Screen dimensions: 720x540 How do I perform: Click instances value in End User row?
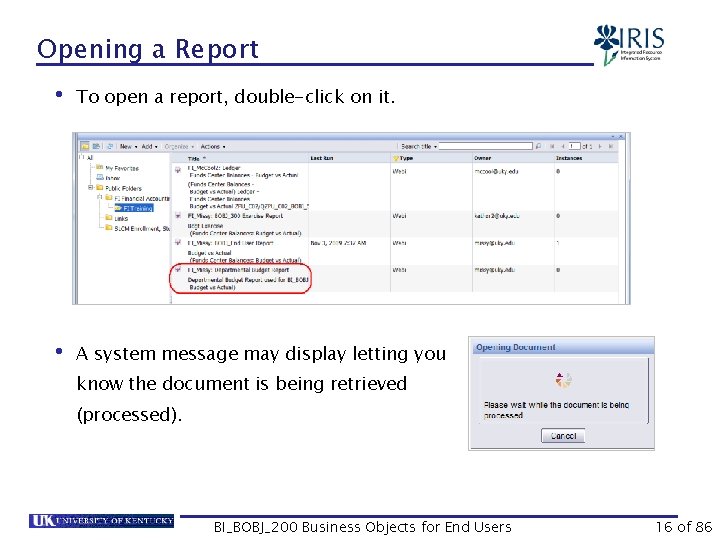(558, 243)
